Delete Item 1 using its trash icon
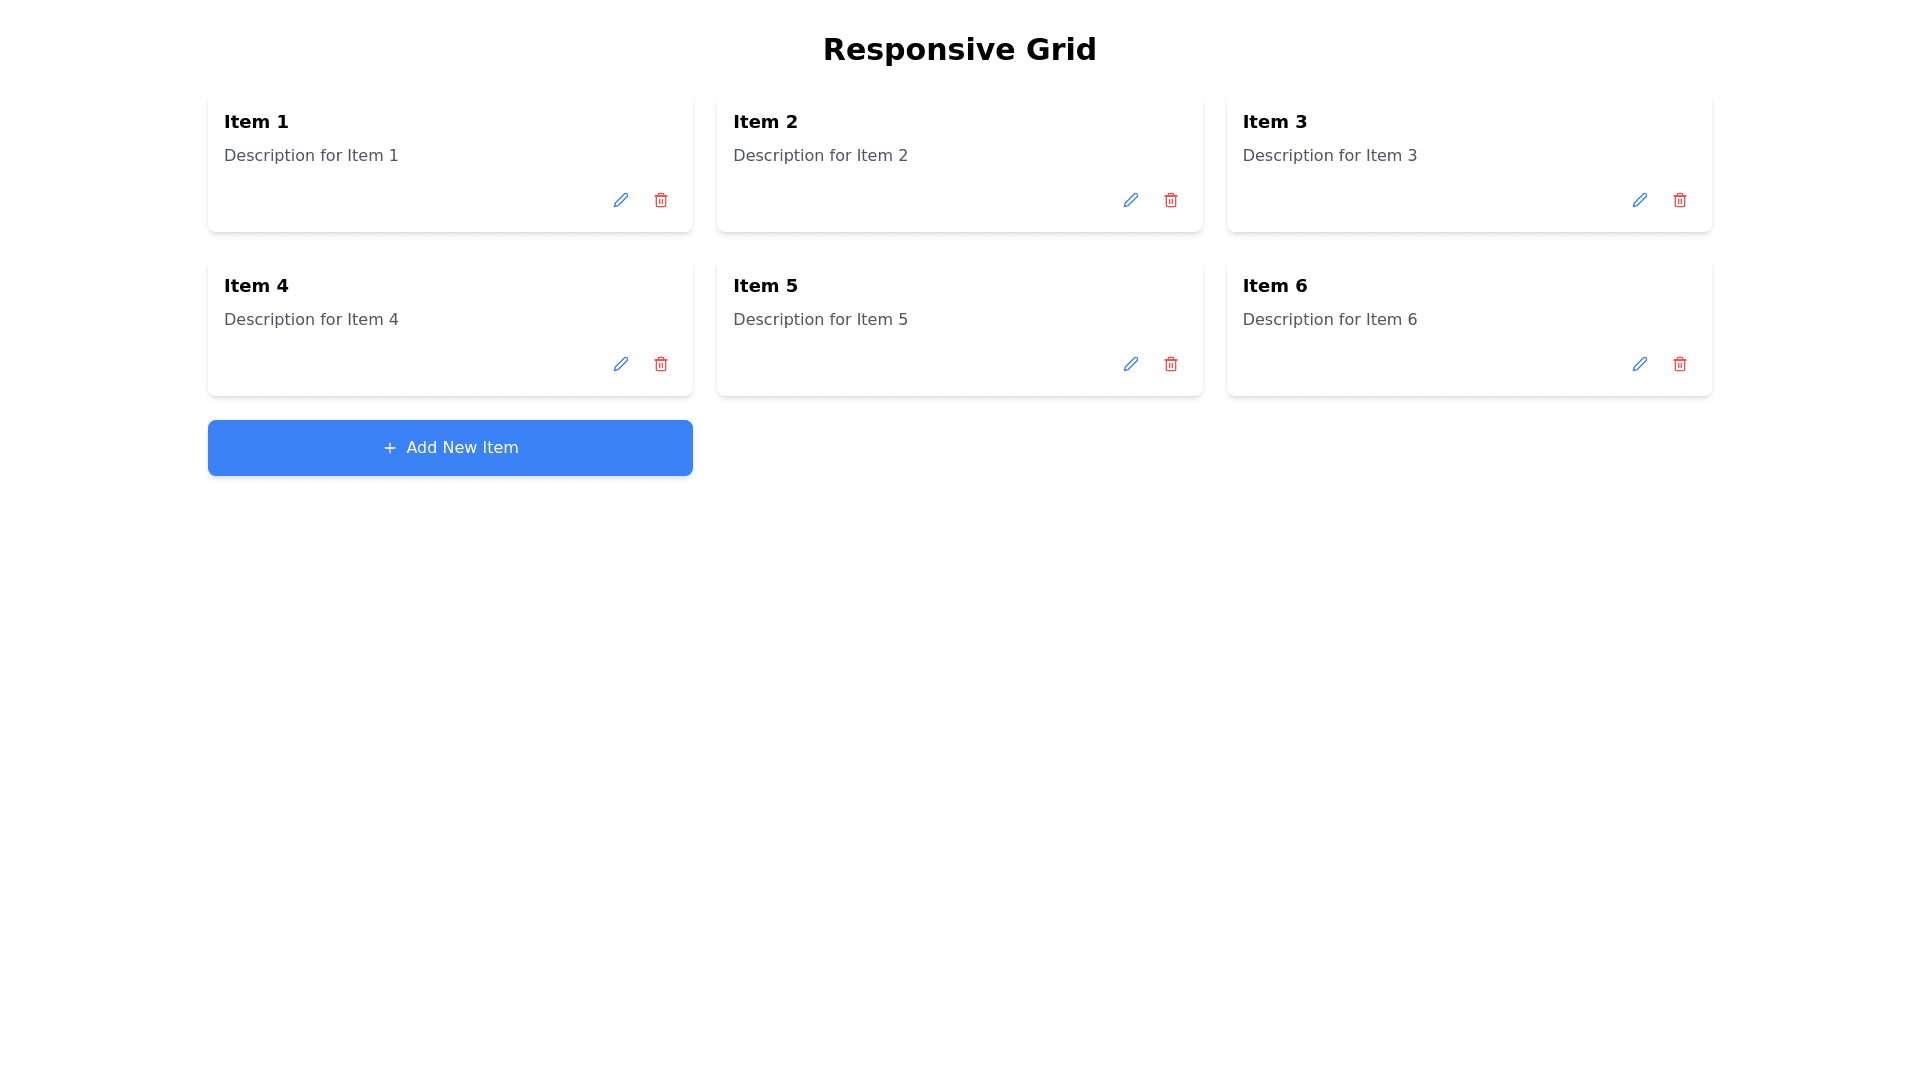This screenshot has width=1920, height=1080. click(660, 200)
